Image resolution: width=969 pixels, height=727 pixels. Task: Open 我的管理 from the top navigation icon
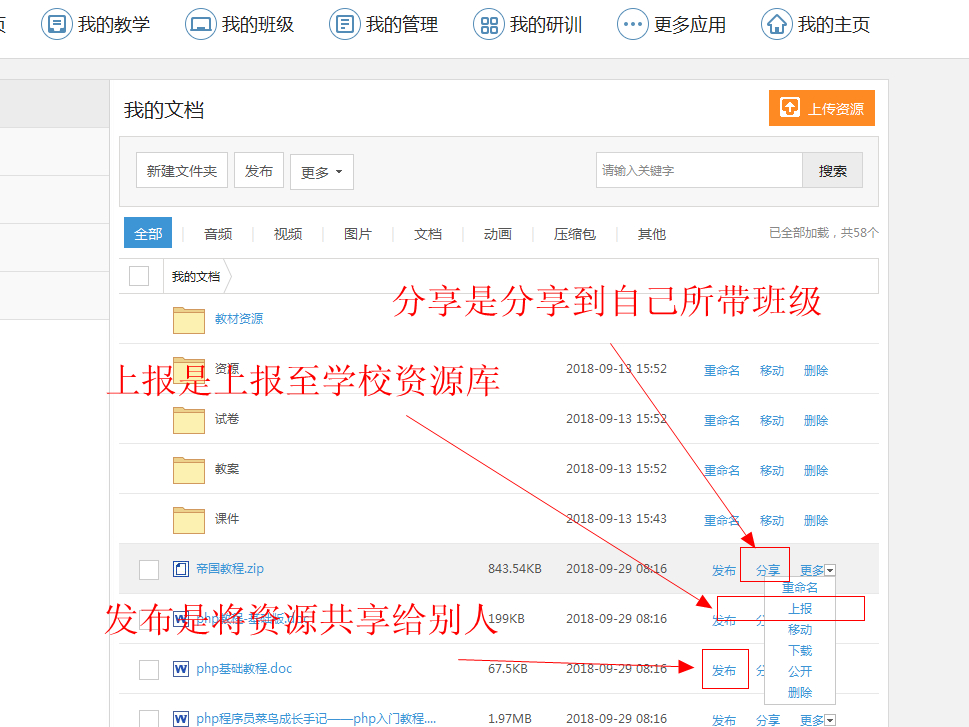[x=345, y=24]
